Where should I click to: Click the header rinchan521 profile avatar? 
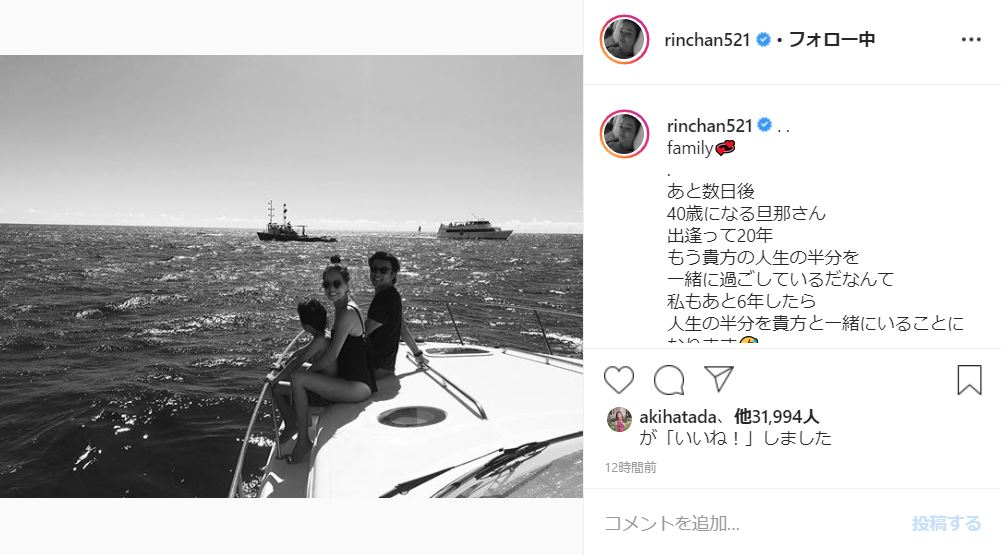tap(624, 40)
